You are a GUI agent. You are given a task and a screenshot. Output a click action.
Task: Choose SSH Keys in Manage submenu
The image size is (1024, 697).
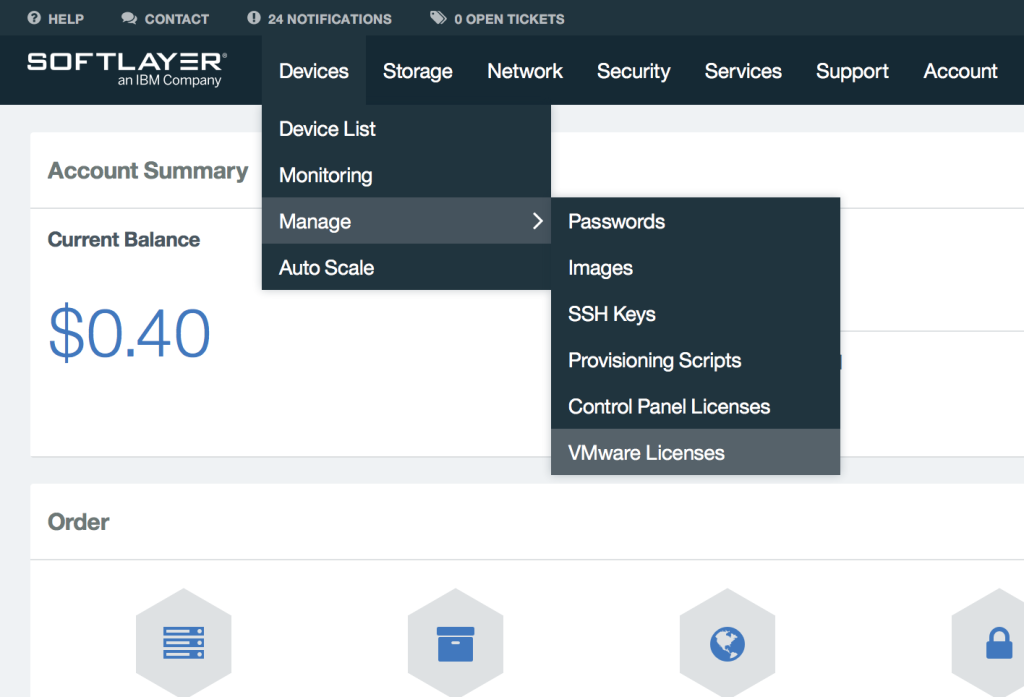coord(696,314)
